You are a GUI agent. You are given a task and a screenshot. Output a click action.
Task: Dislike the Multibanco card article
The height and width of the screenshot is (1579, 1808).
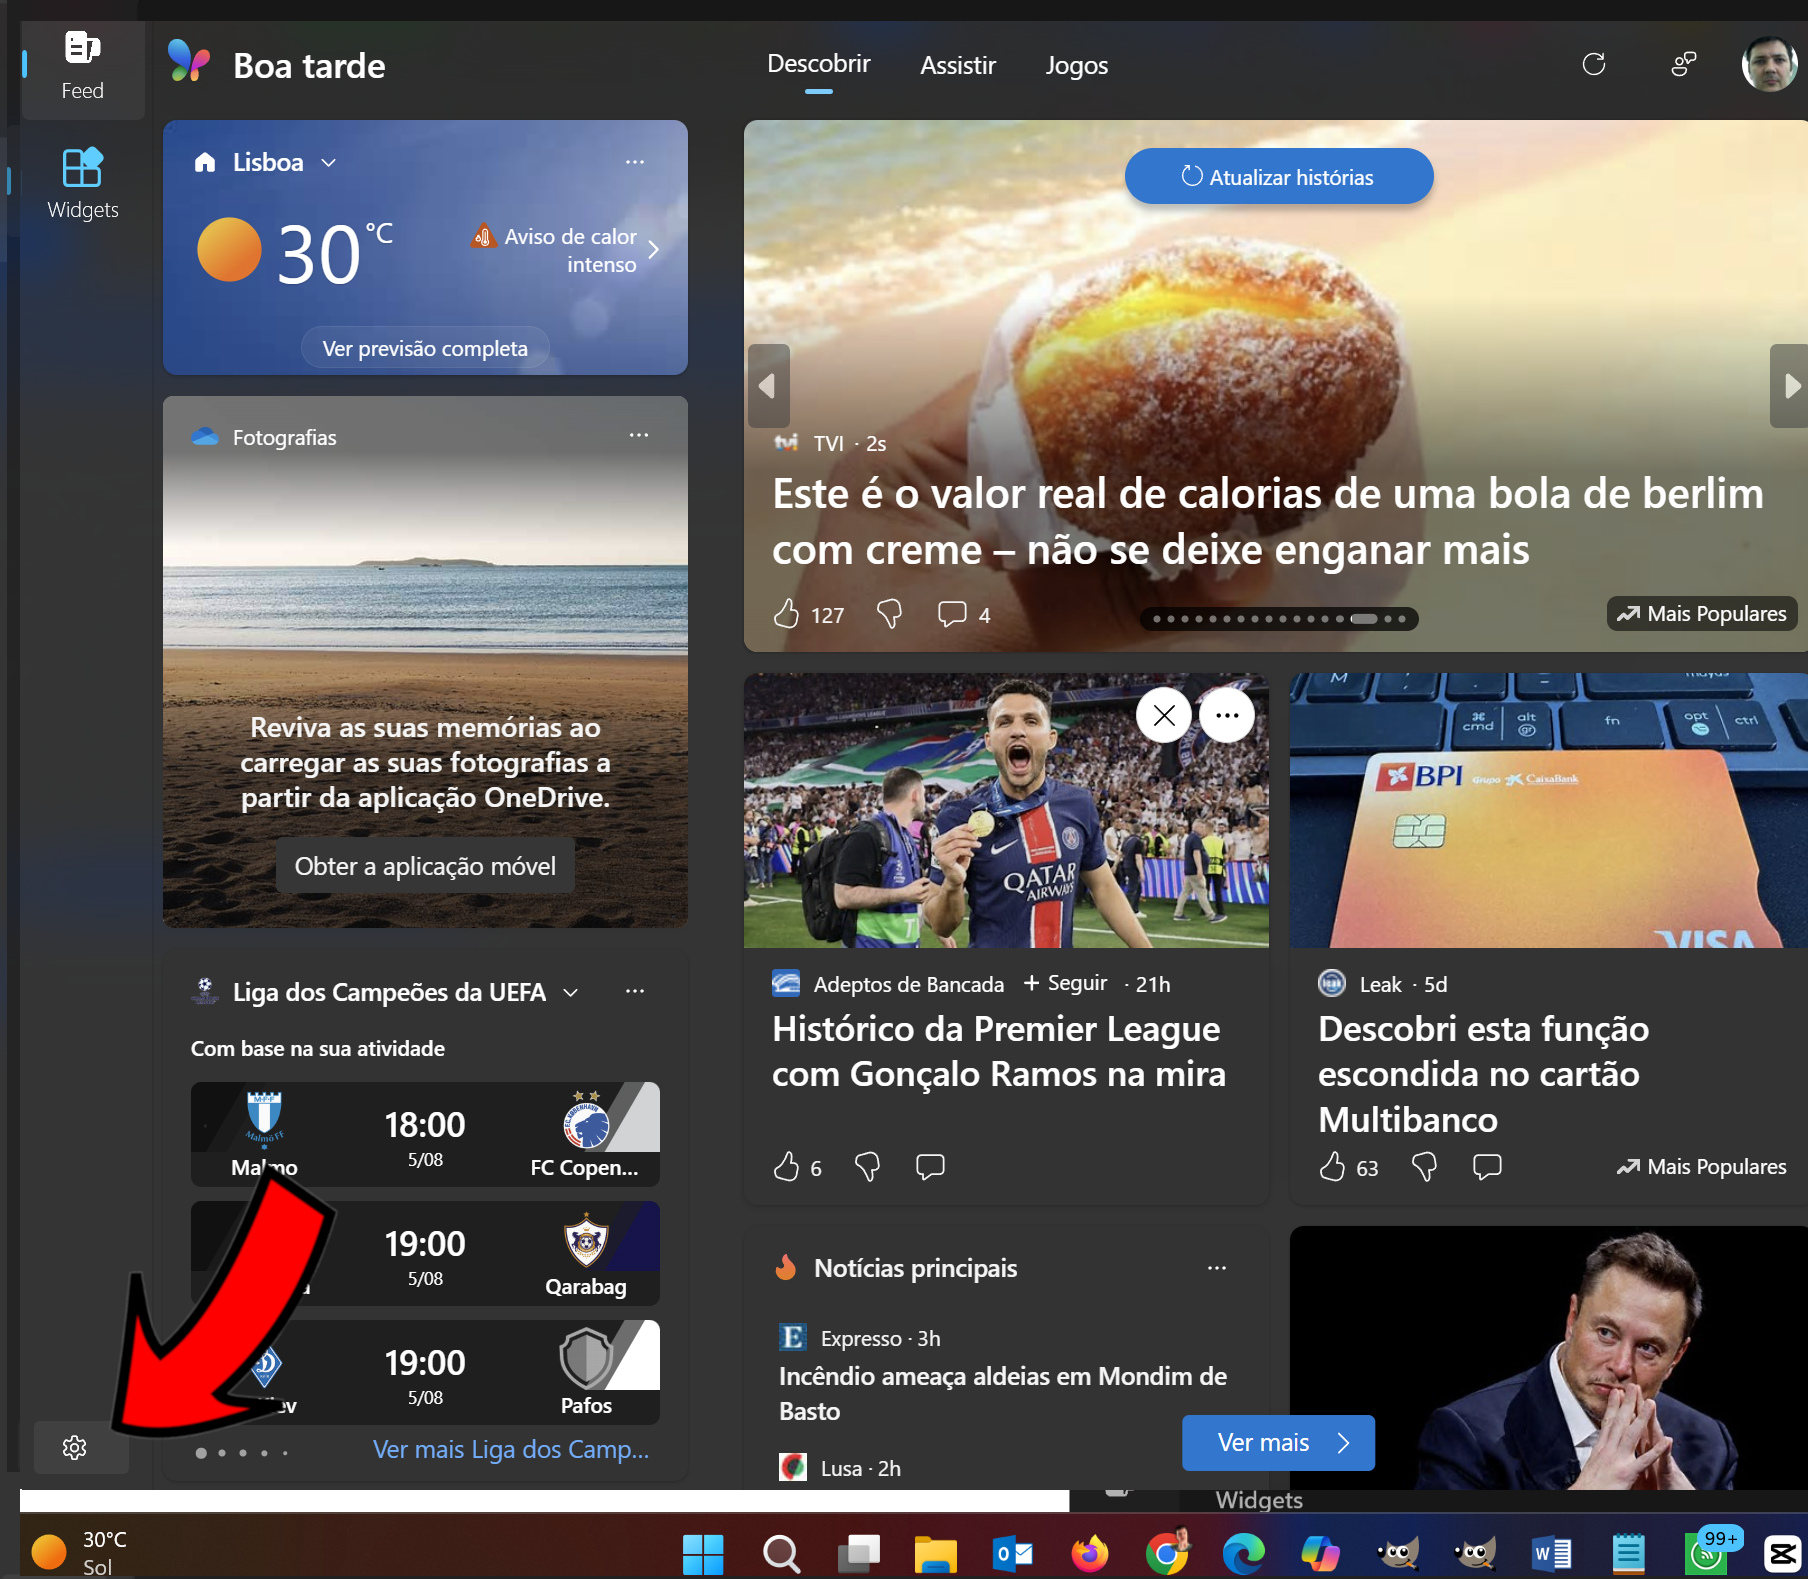coord(1424,1167)
